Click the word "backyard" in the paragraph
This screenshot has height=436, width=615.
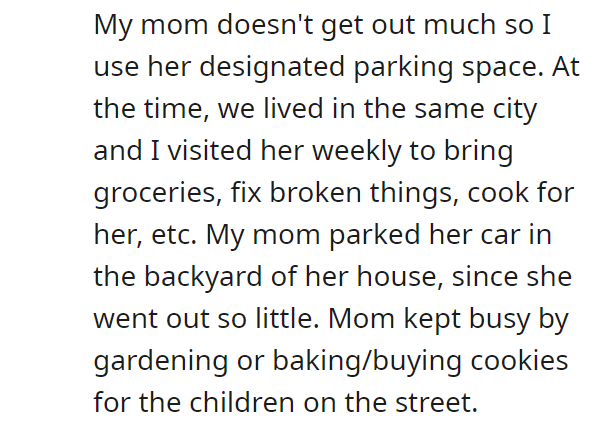[x=203, y=276]
